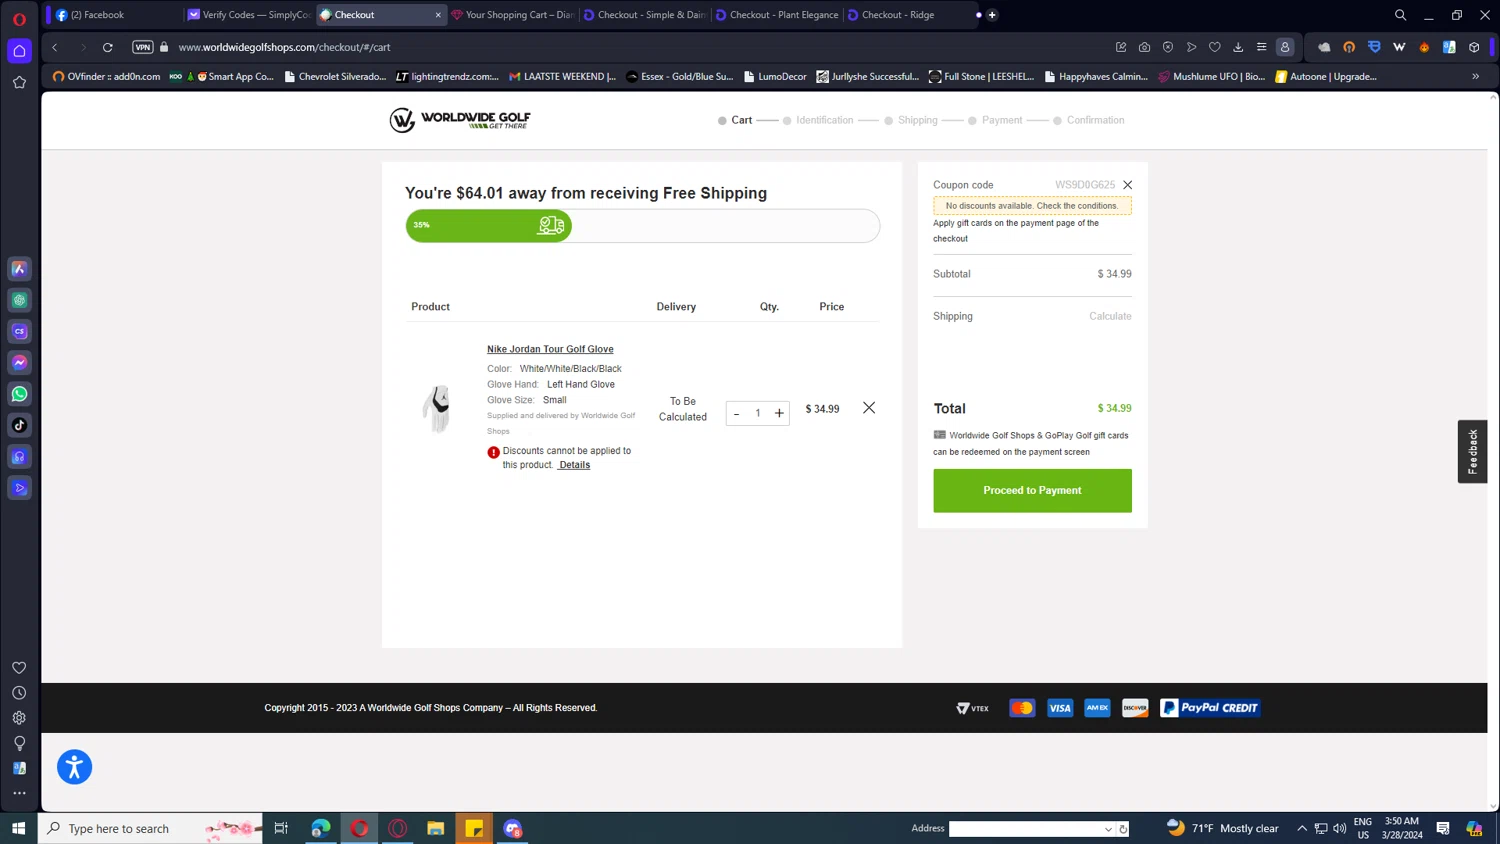This screenshot has width=1500, height=844.
Task: Select the Payment checkout step
Action: coord(995,120)
